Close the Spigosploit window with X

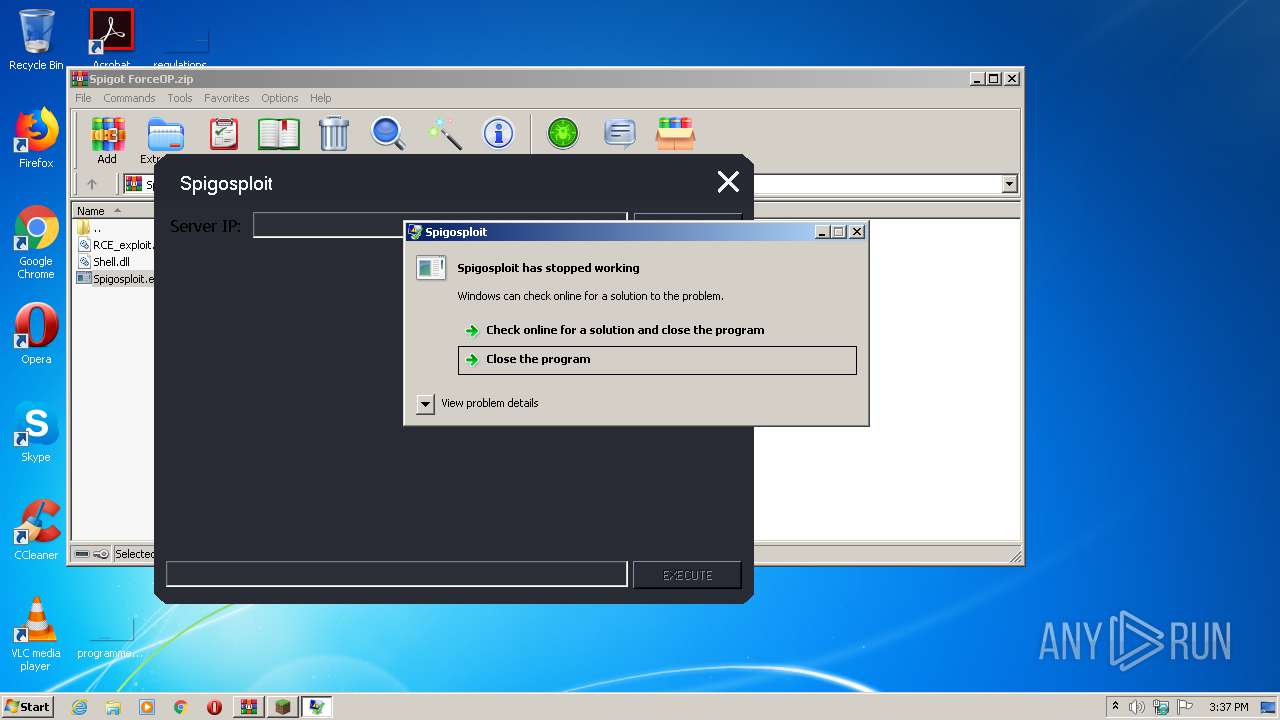pos(728,182)
